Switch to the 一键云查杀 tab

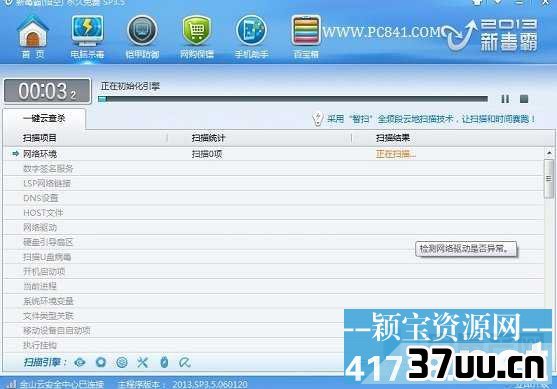(x=44, y=118)
